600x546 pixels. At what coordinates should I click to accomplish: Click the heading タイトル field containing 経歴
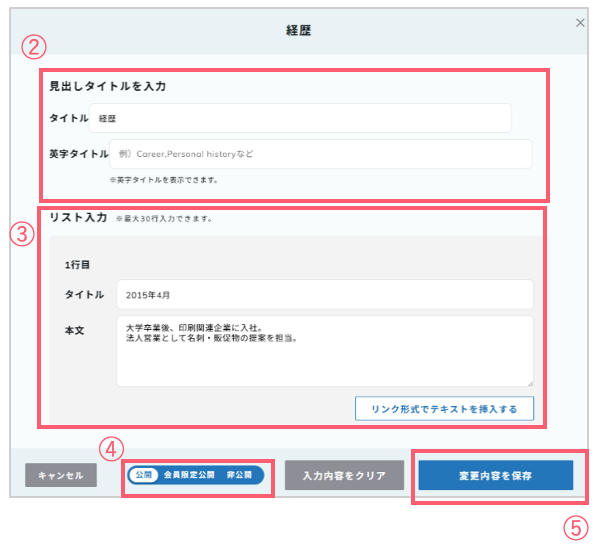[x=300, y=118]
